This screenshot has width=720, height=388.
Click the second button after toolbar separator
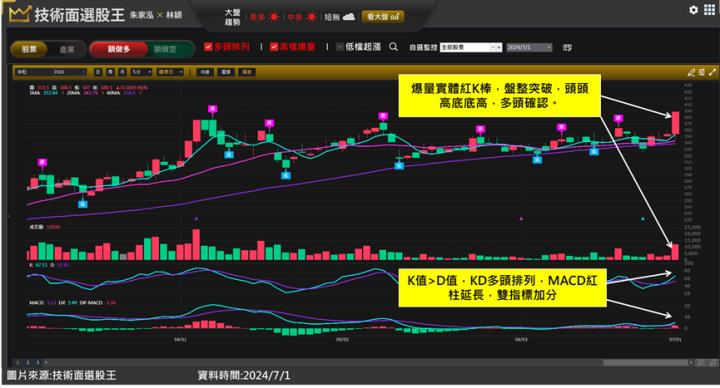coord(226,72)
